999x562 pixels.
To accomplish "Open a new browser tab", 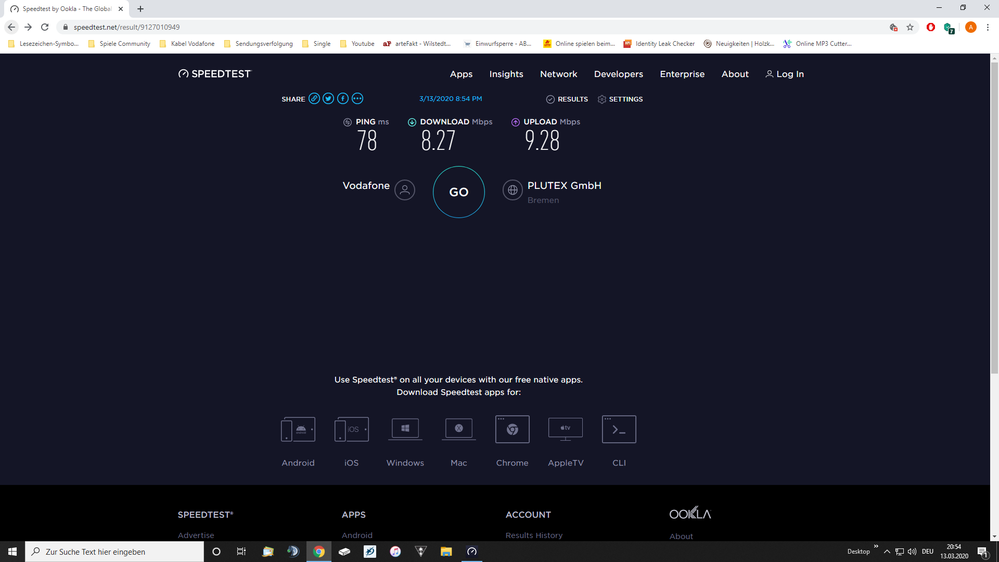I will coord(140,9).
